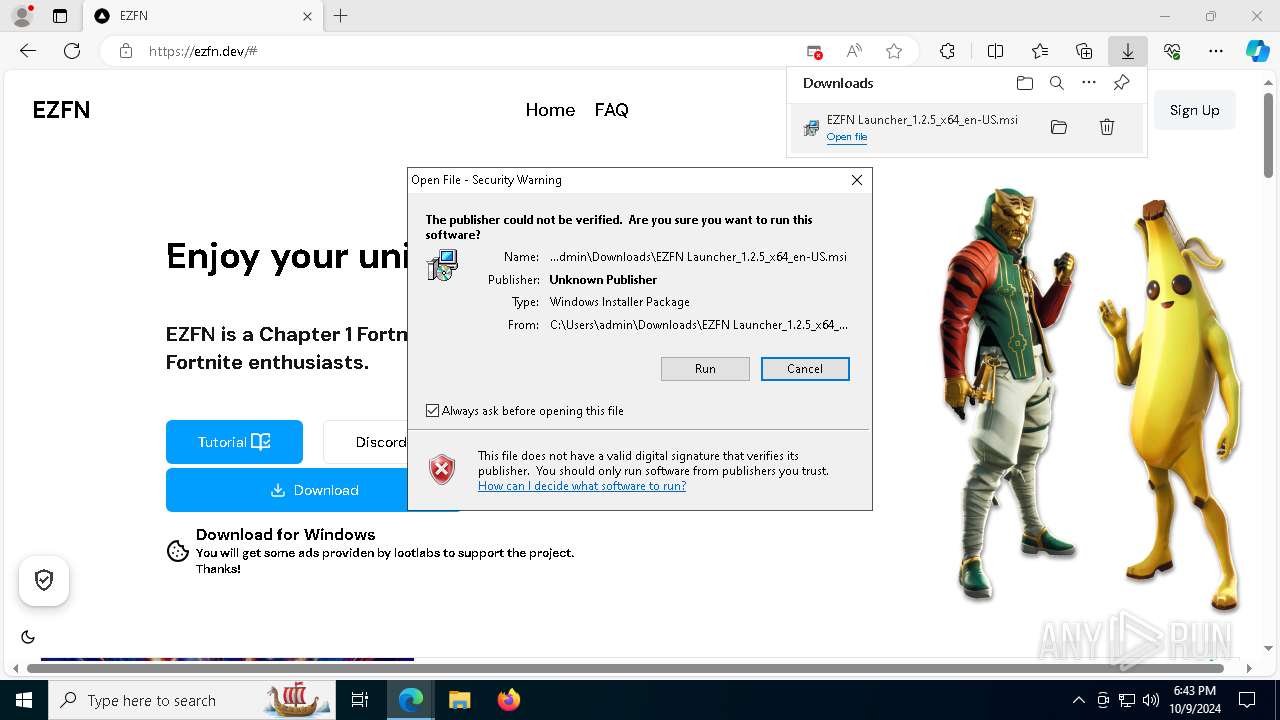Click the EZFN site logo
The width and height of the screenshot is (1280, 720).
(x=61, y=110)
